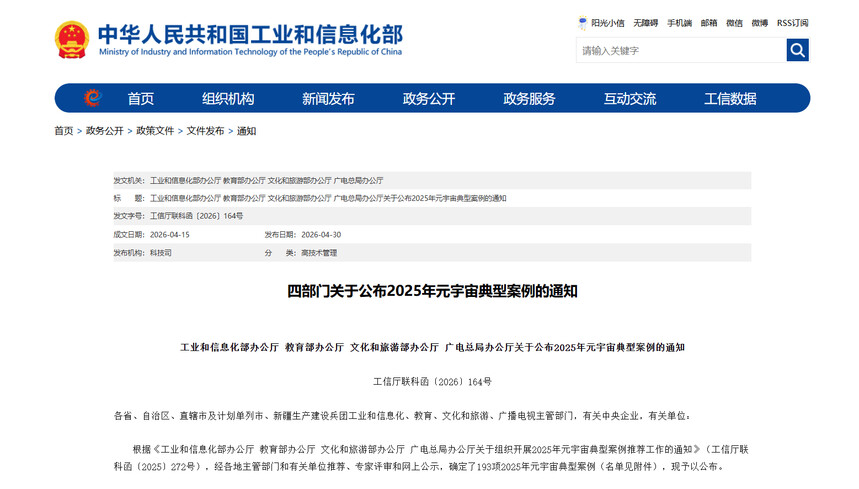Click the 邮箱 link in top bar
Image resolution: width=859 pixels, height=489 pixels.
tap(709, 23)
